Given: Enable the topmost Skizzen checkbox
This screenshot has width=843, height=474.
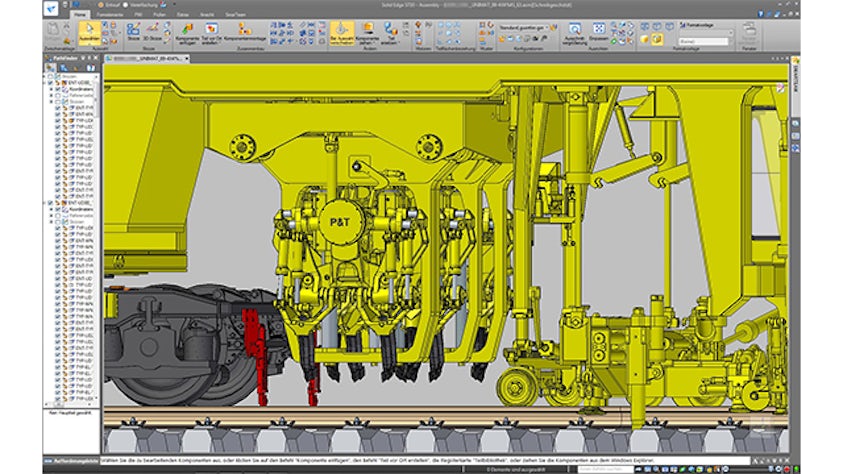Looking at the screenshot, I should pos(51,76).
